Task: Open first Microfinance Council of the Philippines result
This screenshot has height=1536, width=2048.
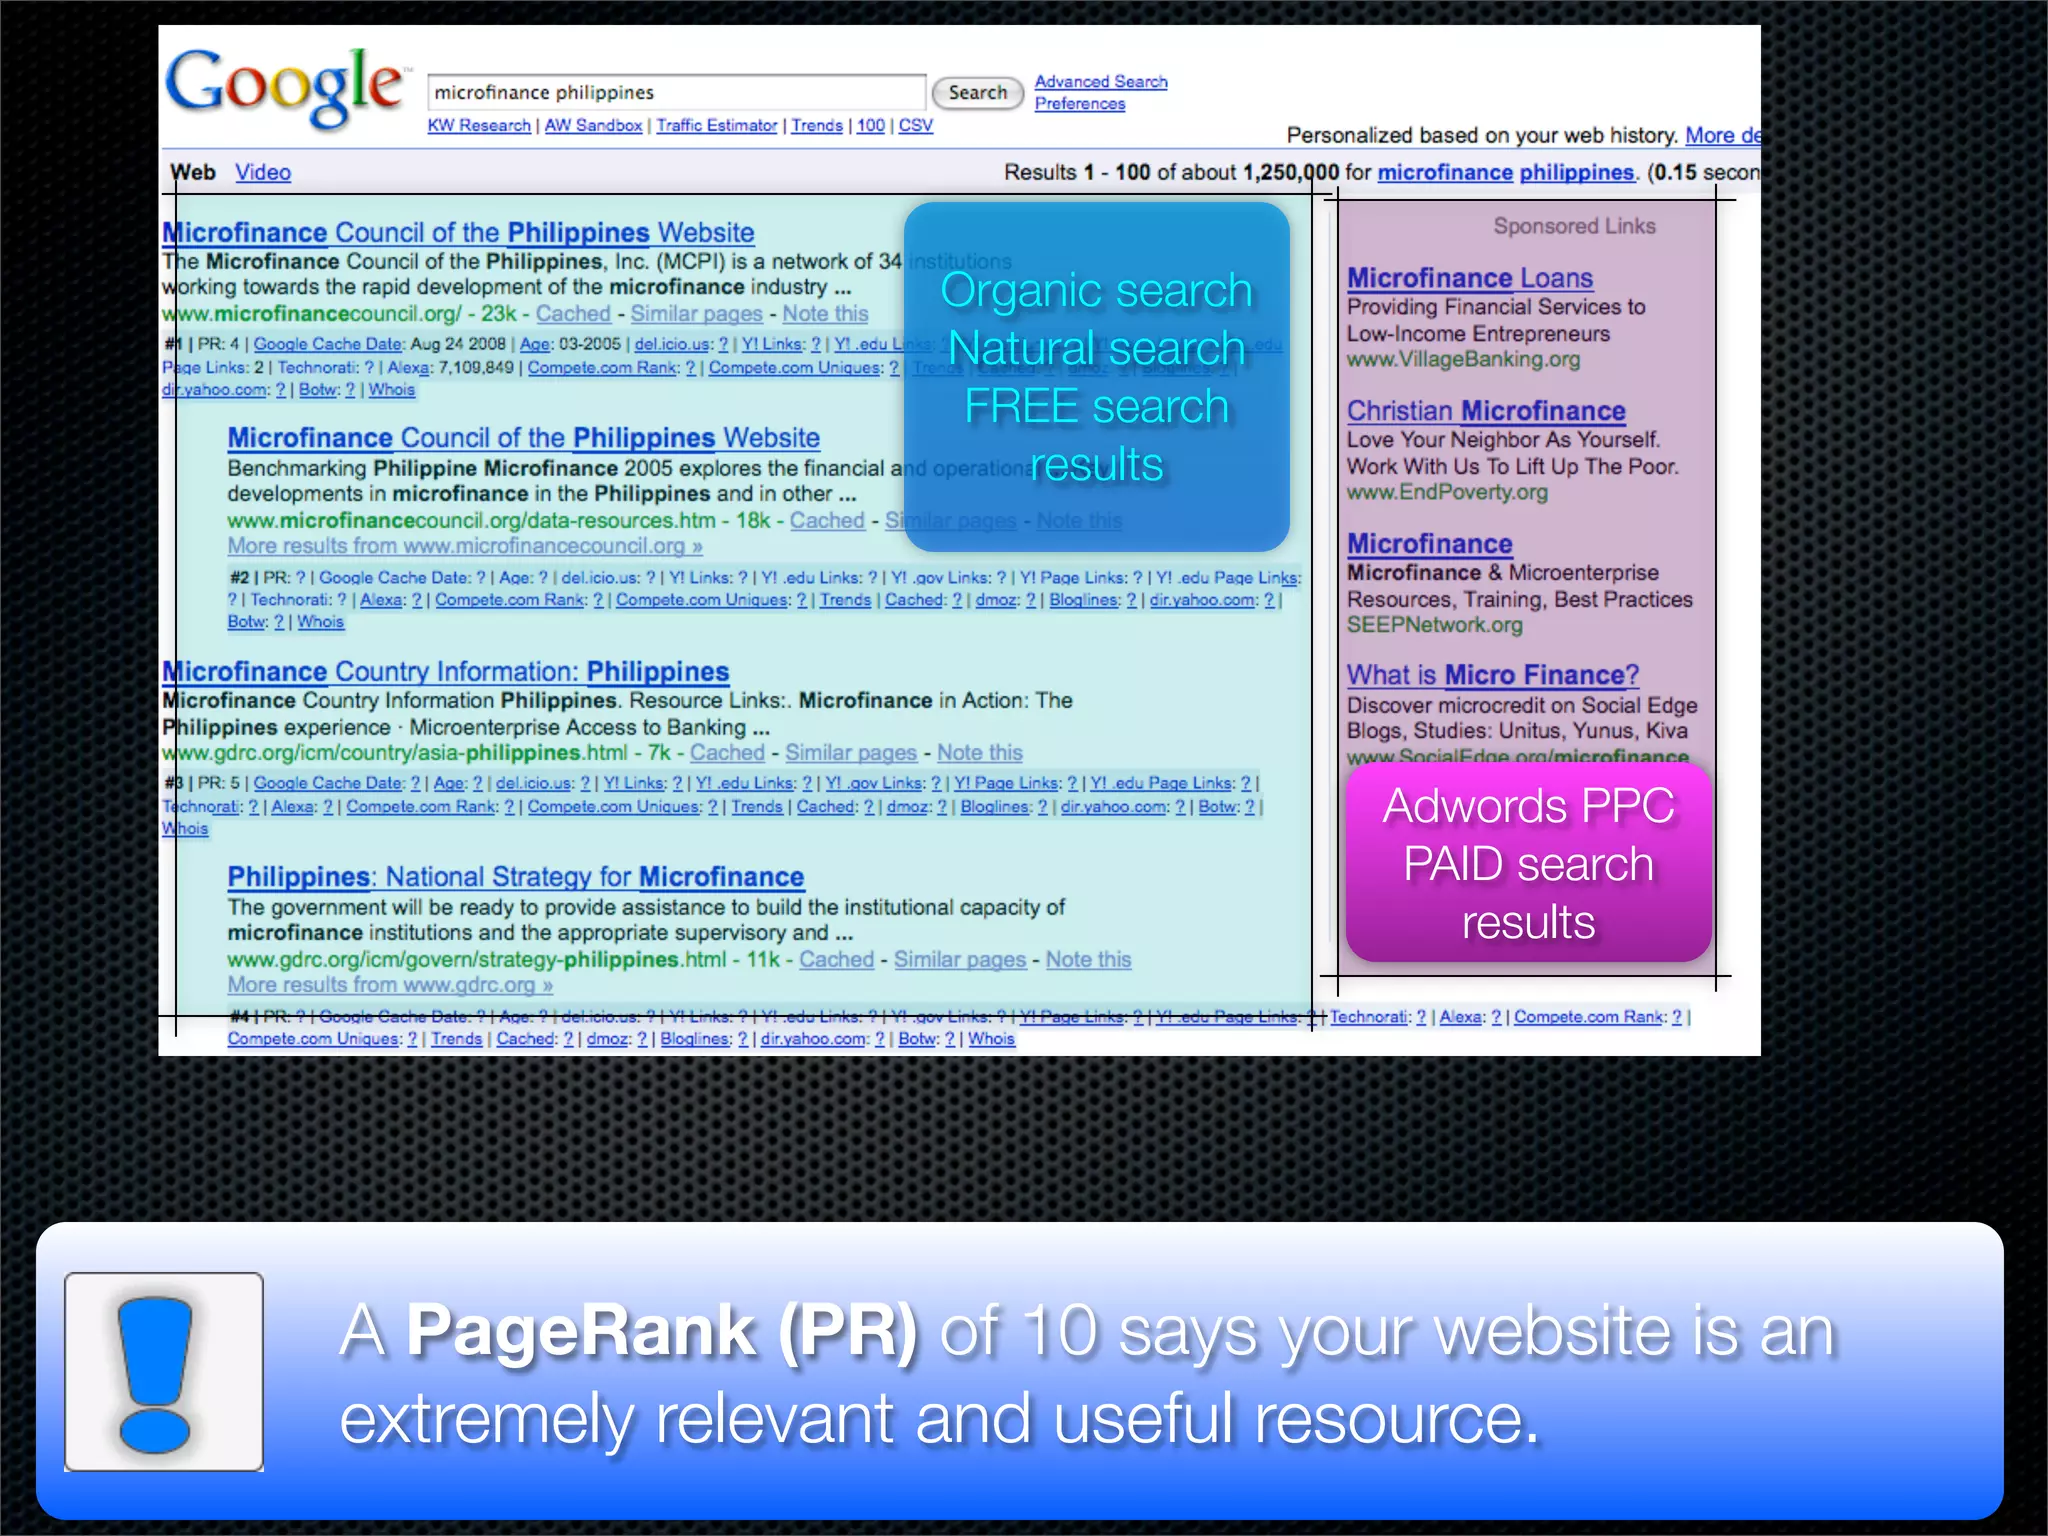Action: tap(458, 233)
